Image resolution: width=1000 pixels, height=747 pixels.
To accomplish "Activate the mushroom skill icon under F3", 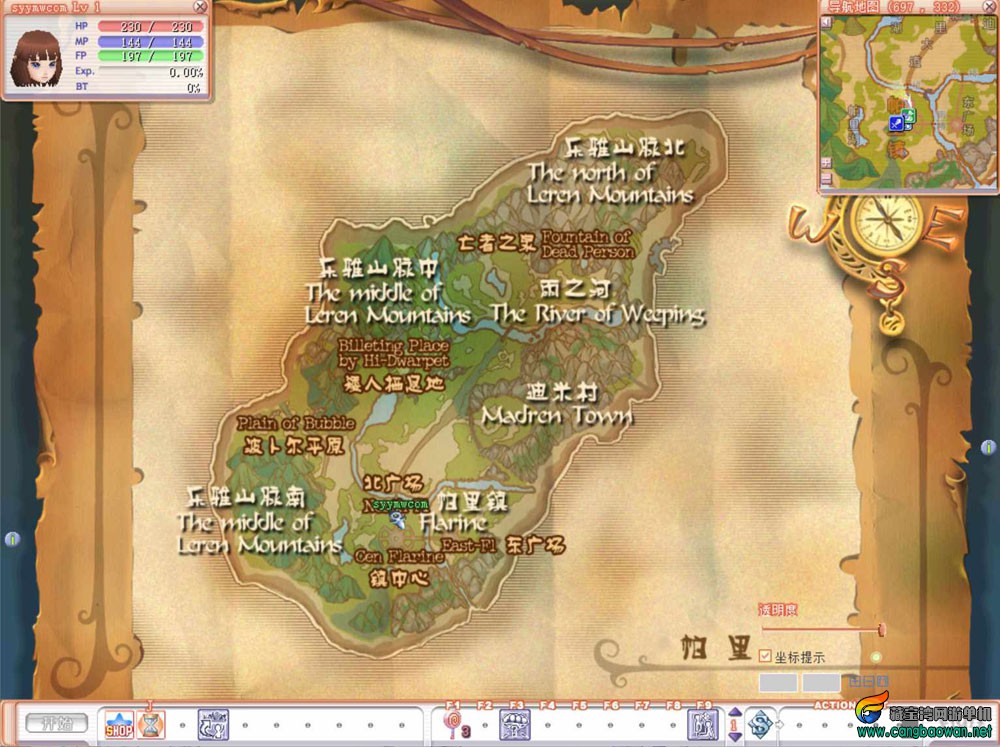I will click(515, 725).
